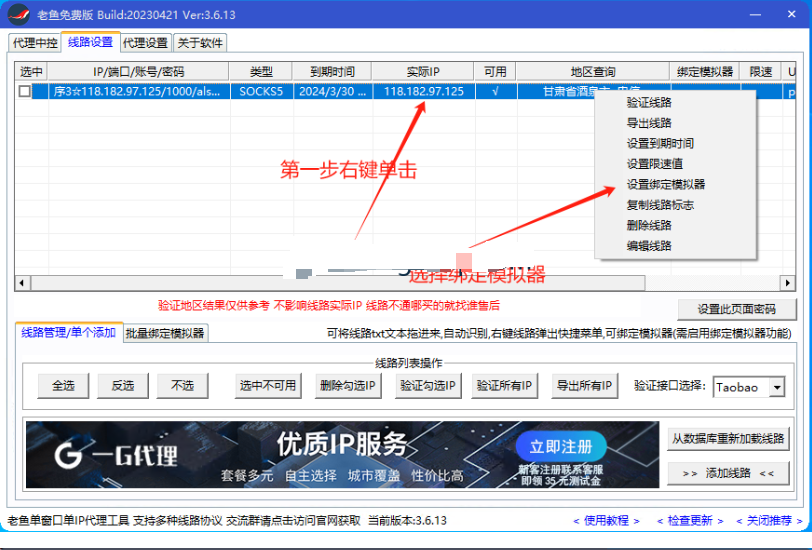Click the 删除勾选IP button
812x550 pixels.
(348, 385)
